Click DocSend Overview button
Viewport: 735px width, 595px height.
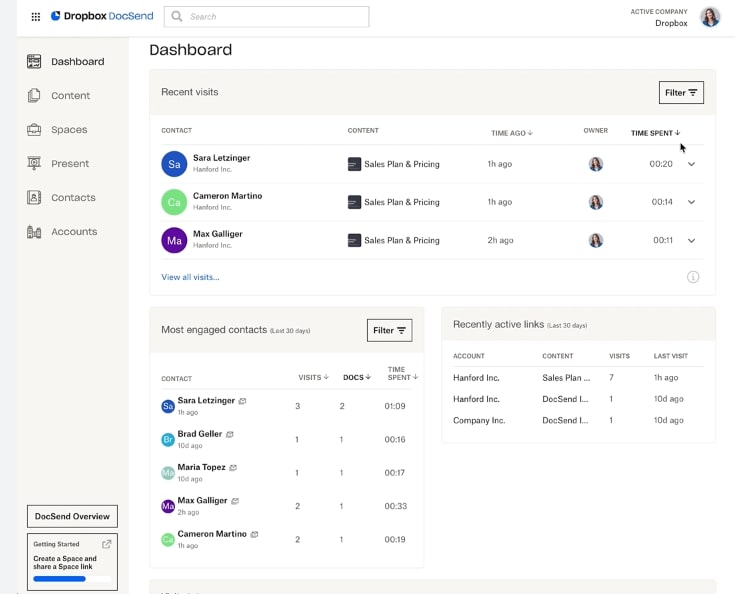[x=72, y=516]
